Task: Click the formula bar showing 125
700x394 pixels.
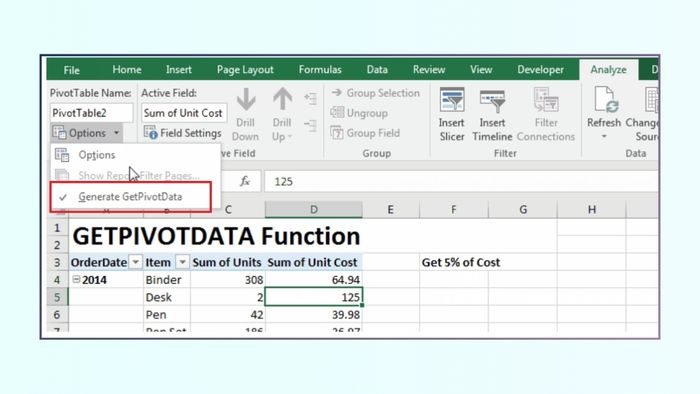Action: pyautogui.click(x=461, y=182)
